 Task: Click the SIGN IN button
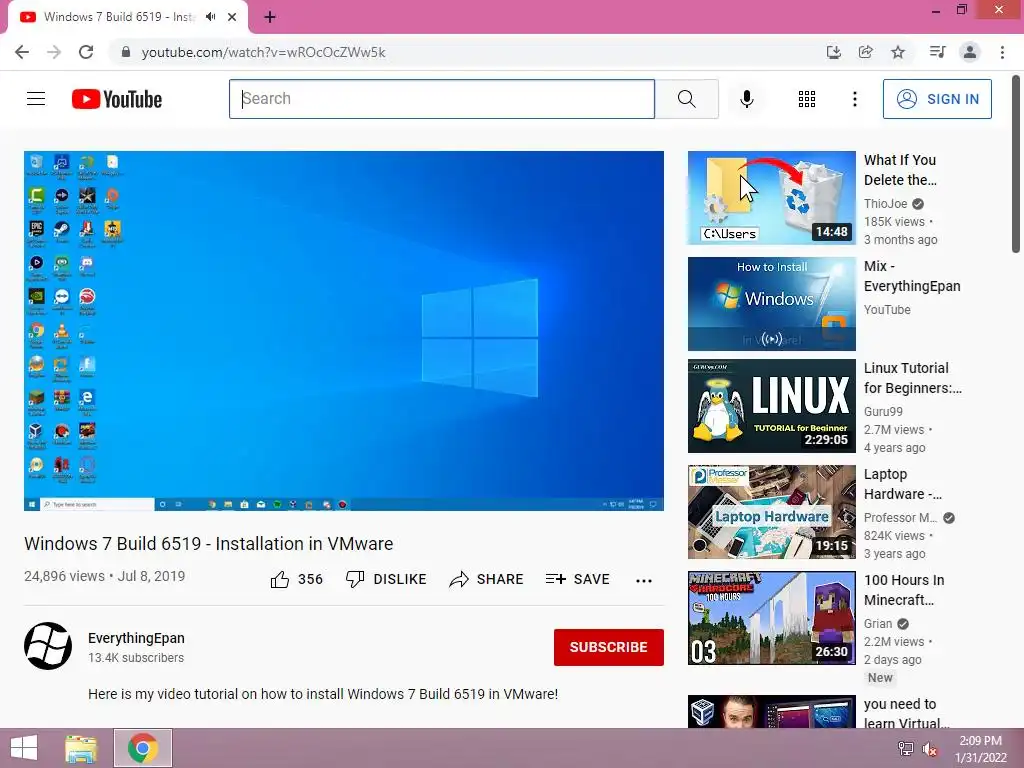(937, 99)
